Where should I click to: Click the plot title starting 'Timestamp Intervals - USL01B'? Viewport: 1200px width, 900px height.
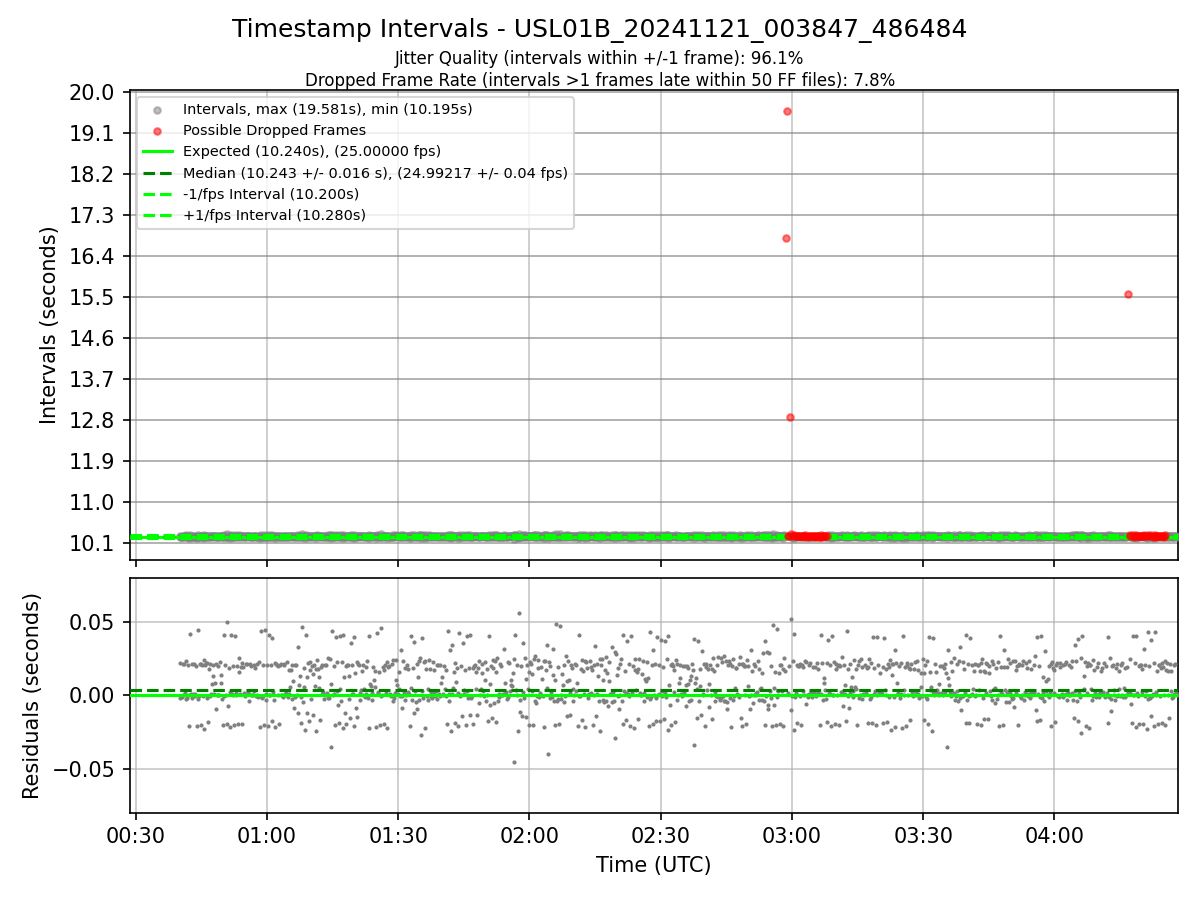(x=599, y=29)
